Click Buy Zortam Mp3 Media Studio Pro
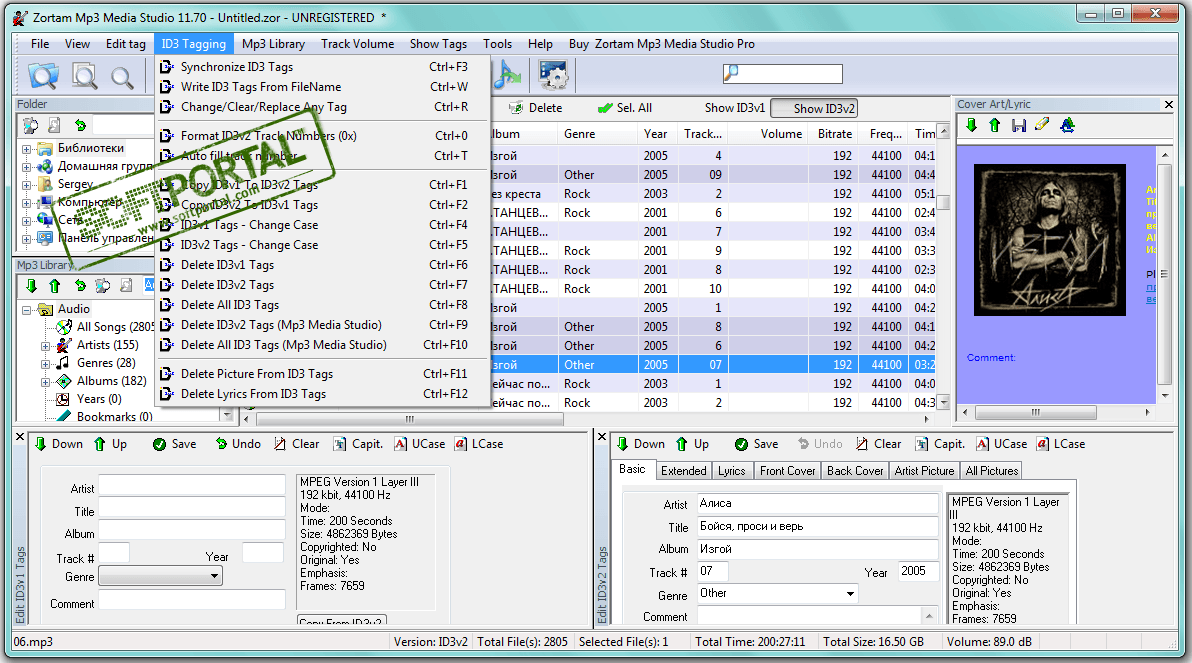This screenshot has height=663, width=1192. (661, 44)
